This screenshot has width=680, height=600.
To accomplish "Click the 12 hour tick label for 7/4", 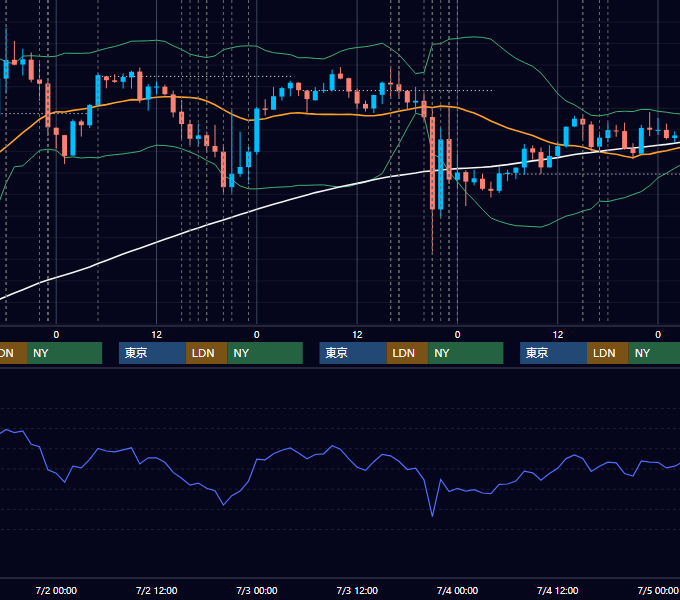I will tap(558, 335).
